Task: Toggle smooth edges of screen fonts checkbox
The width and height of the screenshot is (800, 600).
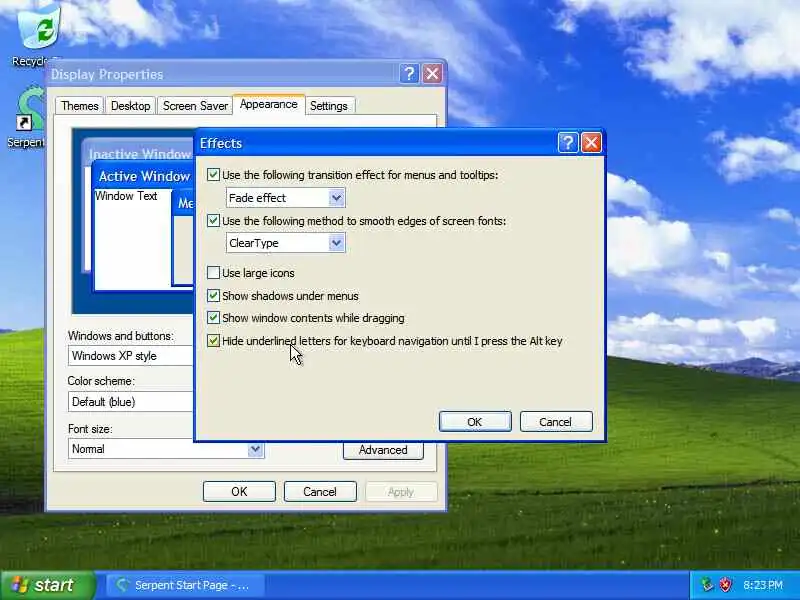Action: pyautogui.click(x=213, y=221)
